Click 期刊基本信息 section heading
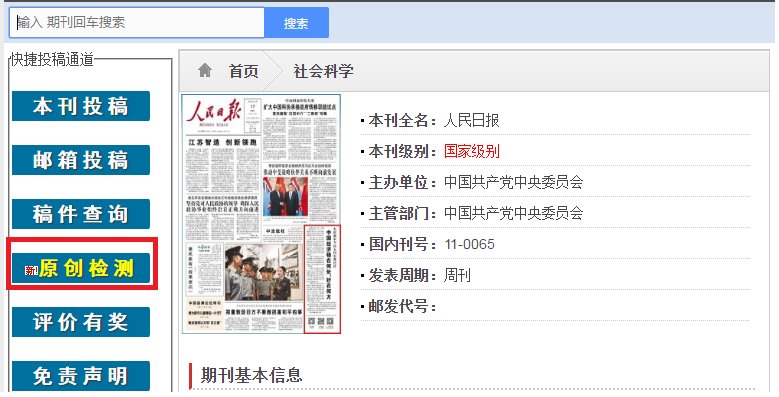This screenshot has height=397, width=779. (251, 375)
